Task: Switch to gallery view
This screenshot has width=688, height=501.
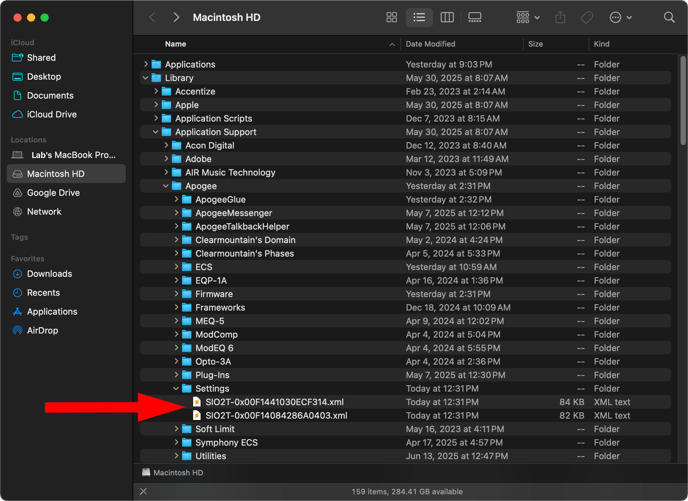Action: coord(474,17)
